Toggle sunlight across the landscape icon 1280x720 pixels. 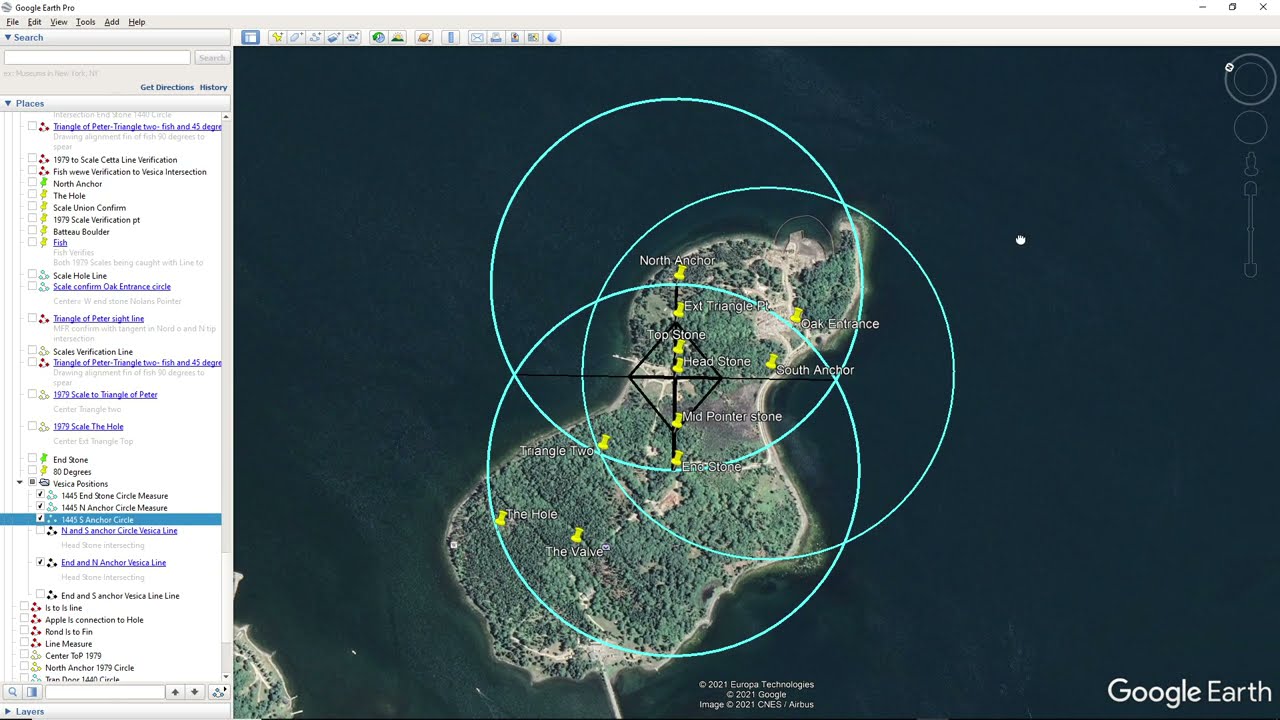[x=397, y=37]
